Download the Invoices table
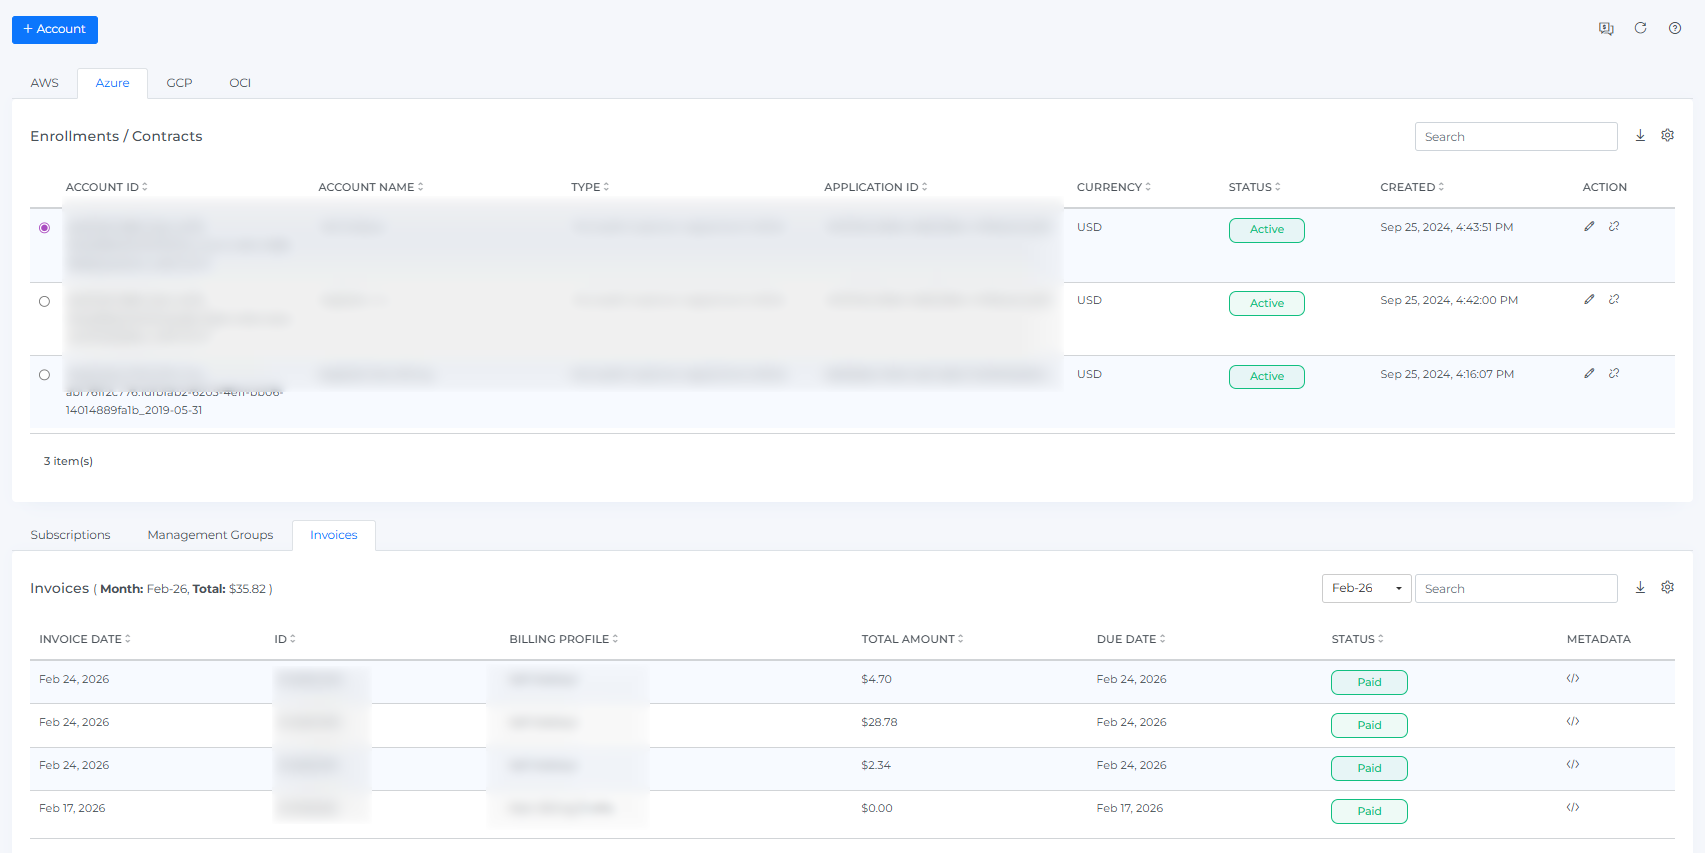Viewport: 1705px width, 853px height. pyautogui.click(x=1640, y=588)
